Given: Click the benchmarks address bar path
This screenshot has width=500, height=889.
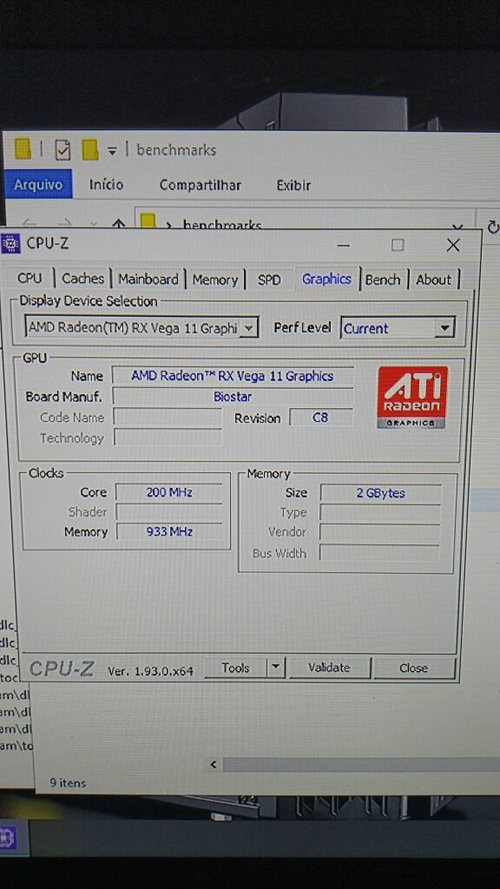Looking at the screenshot, I should pos(222,225).
